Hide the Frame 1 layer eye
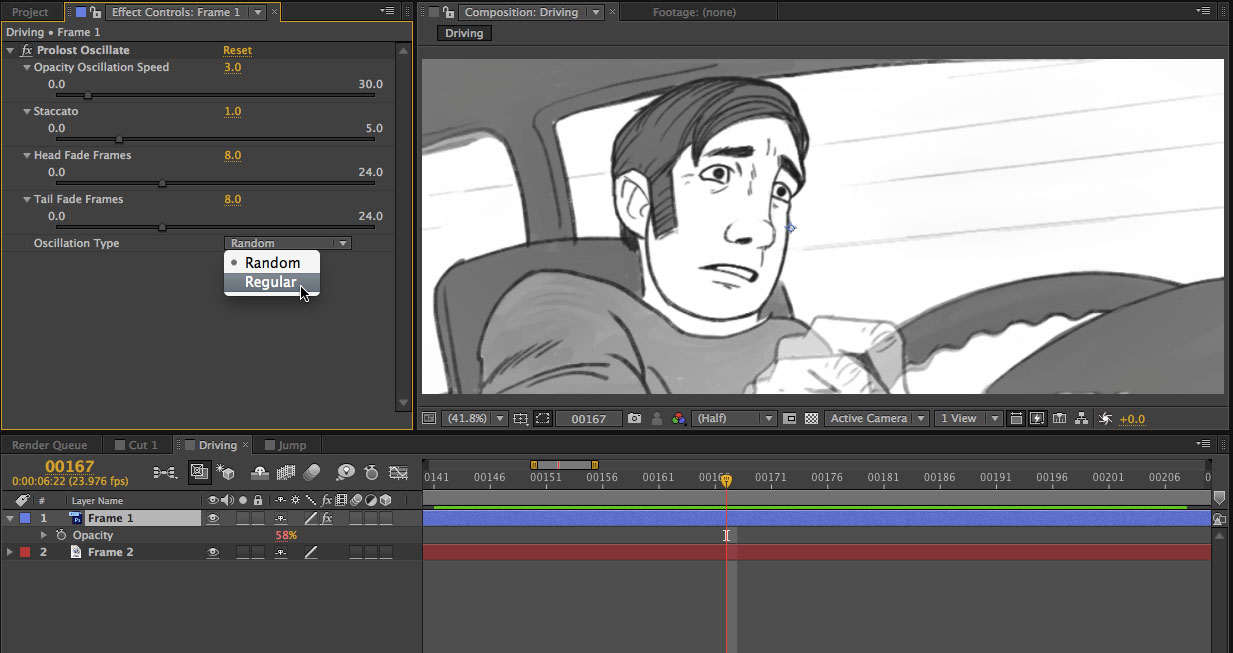Image resolution: width=1233 pixels, height=653 pixels. coord(213,519)
